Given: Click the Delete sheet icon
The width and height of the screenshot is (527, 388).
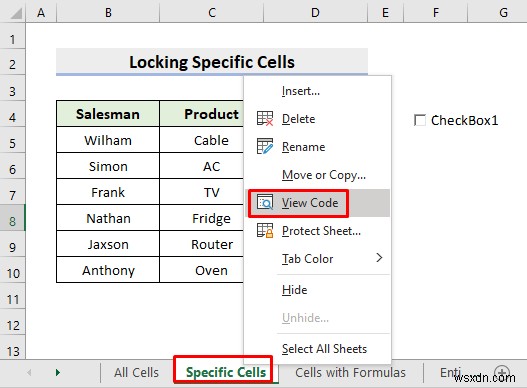Looking at the screenshot, I should 265,119.
